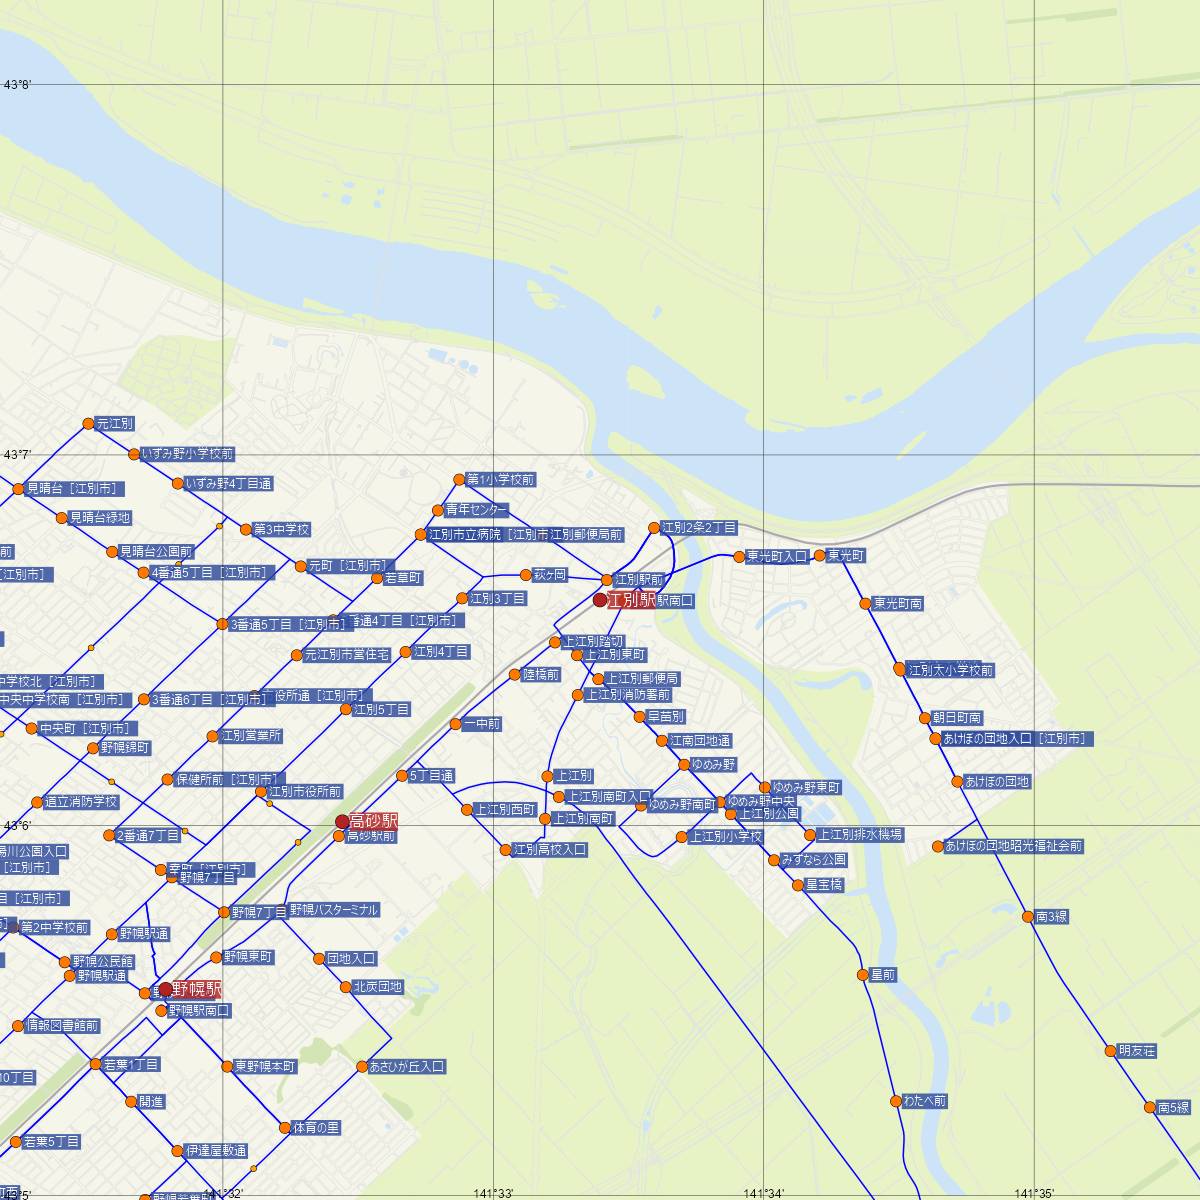Click the orange 元江別 bus stop dot

click(88, 424)
